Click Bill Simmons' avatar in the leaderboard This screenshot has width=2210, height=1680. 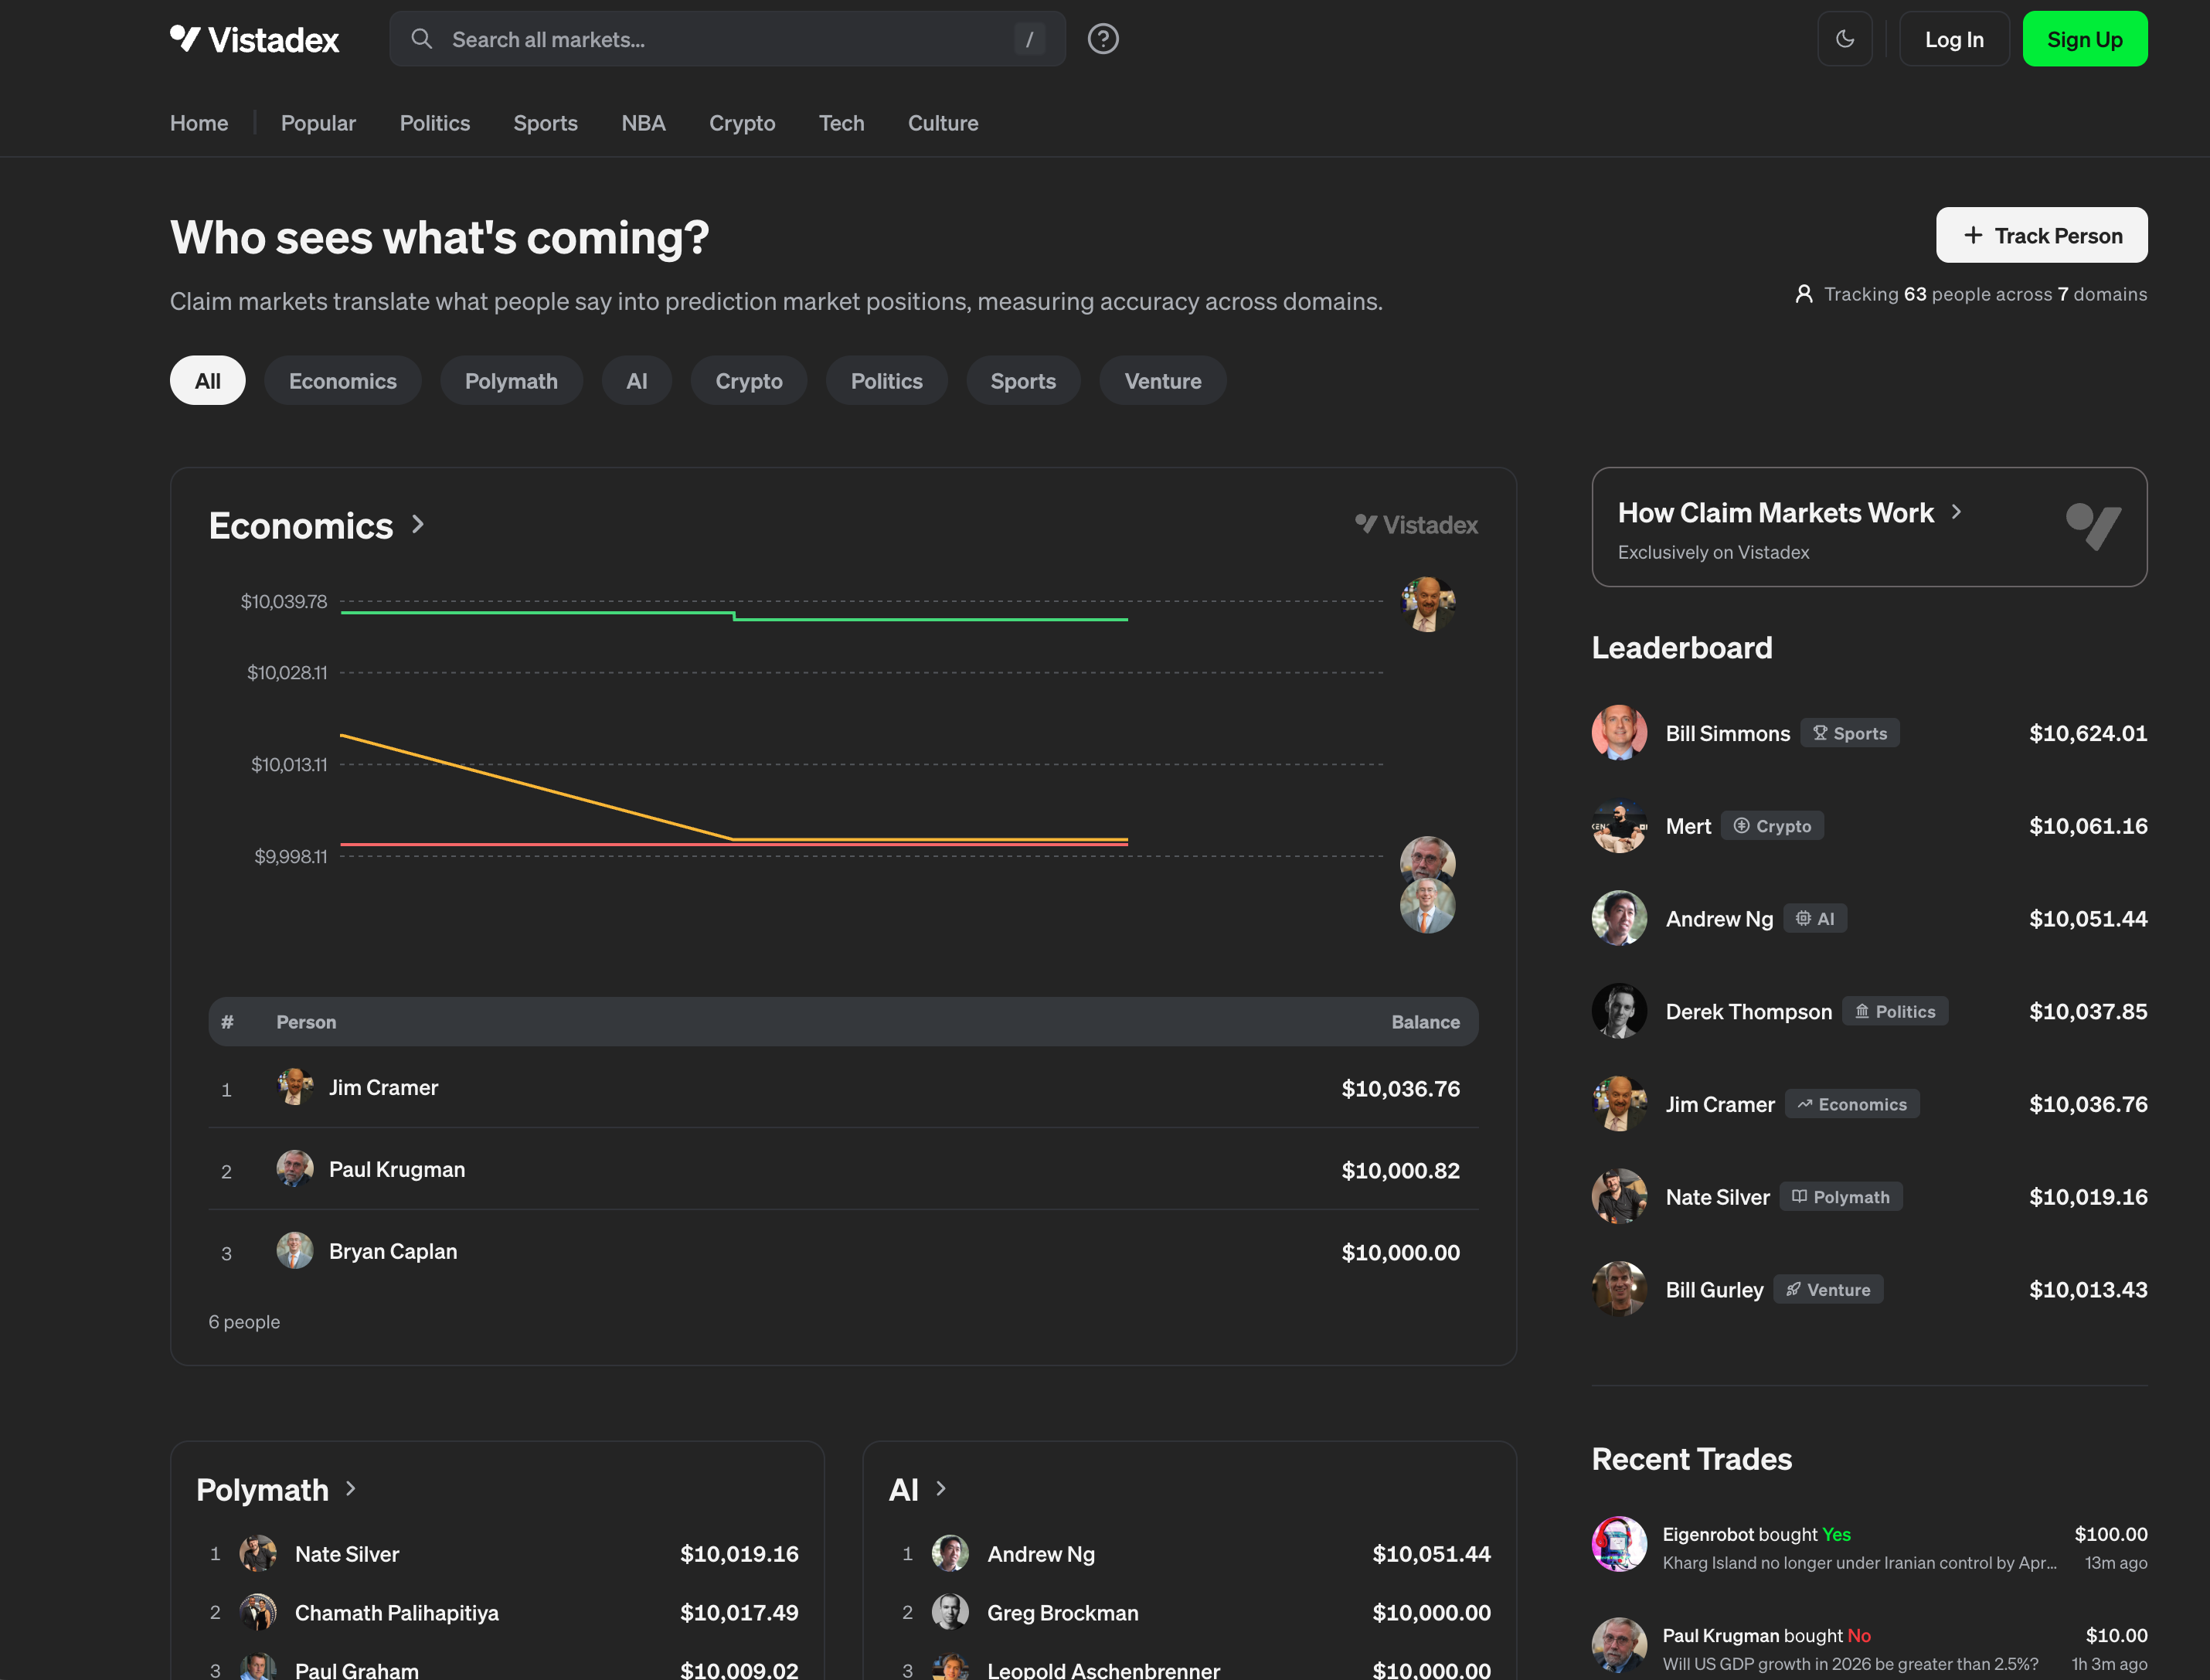tap(1618, 733)
